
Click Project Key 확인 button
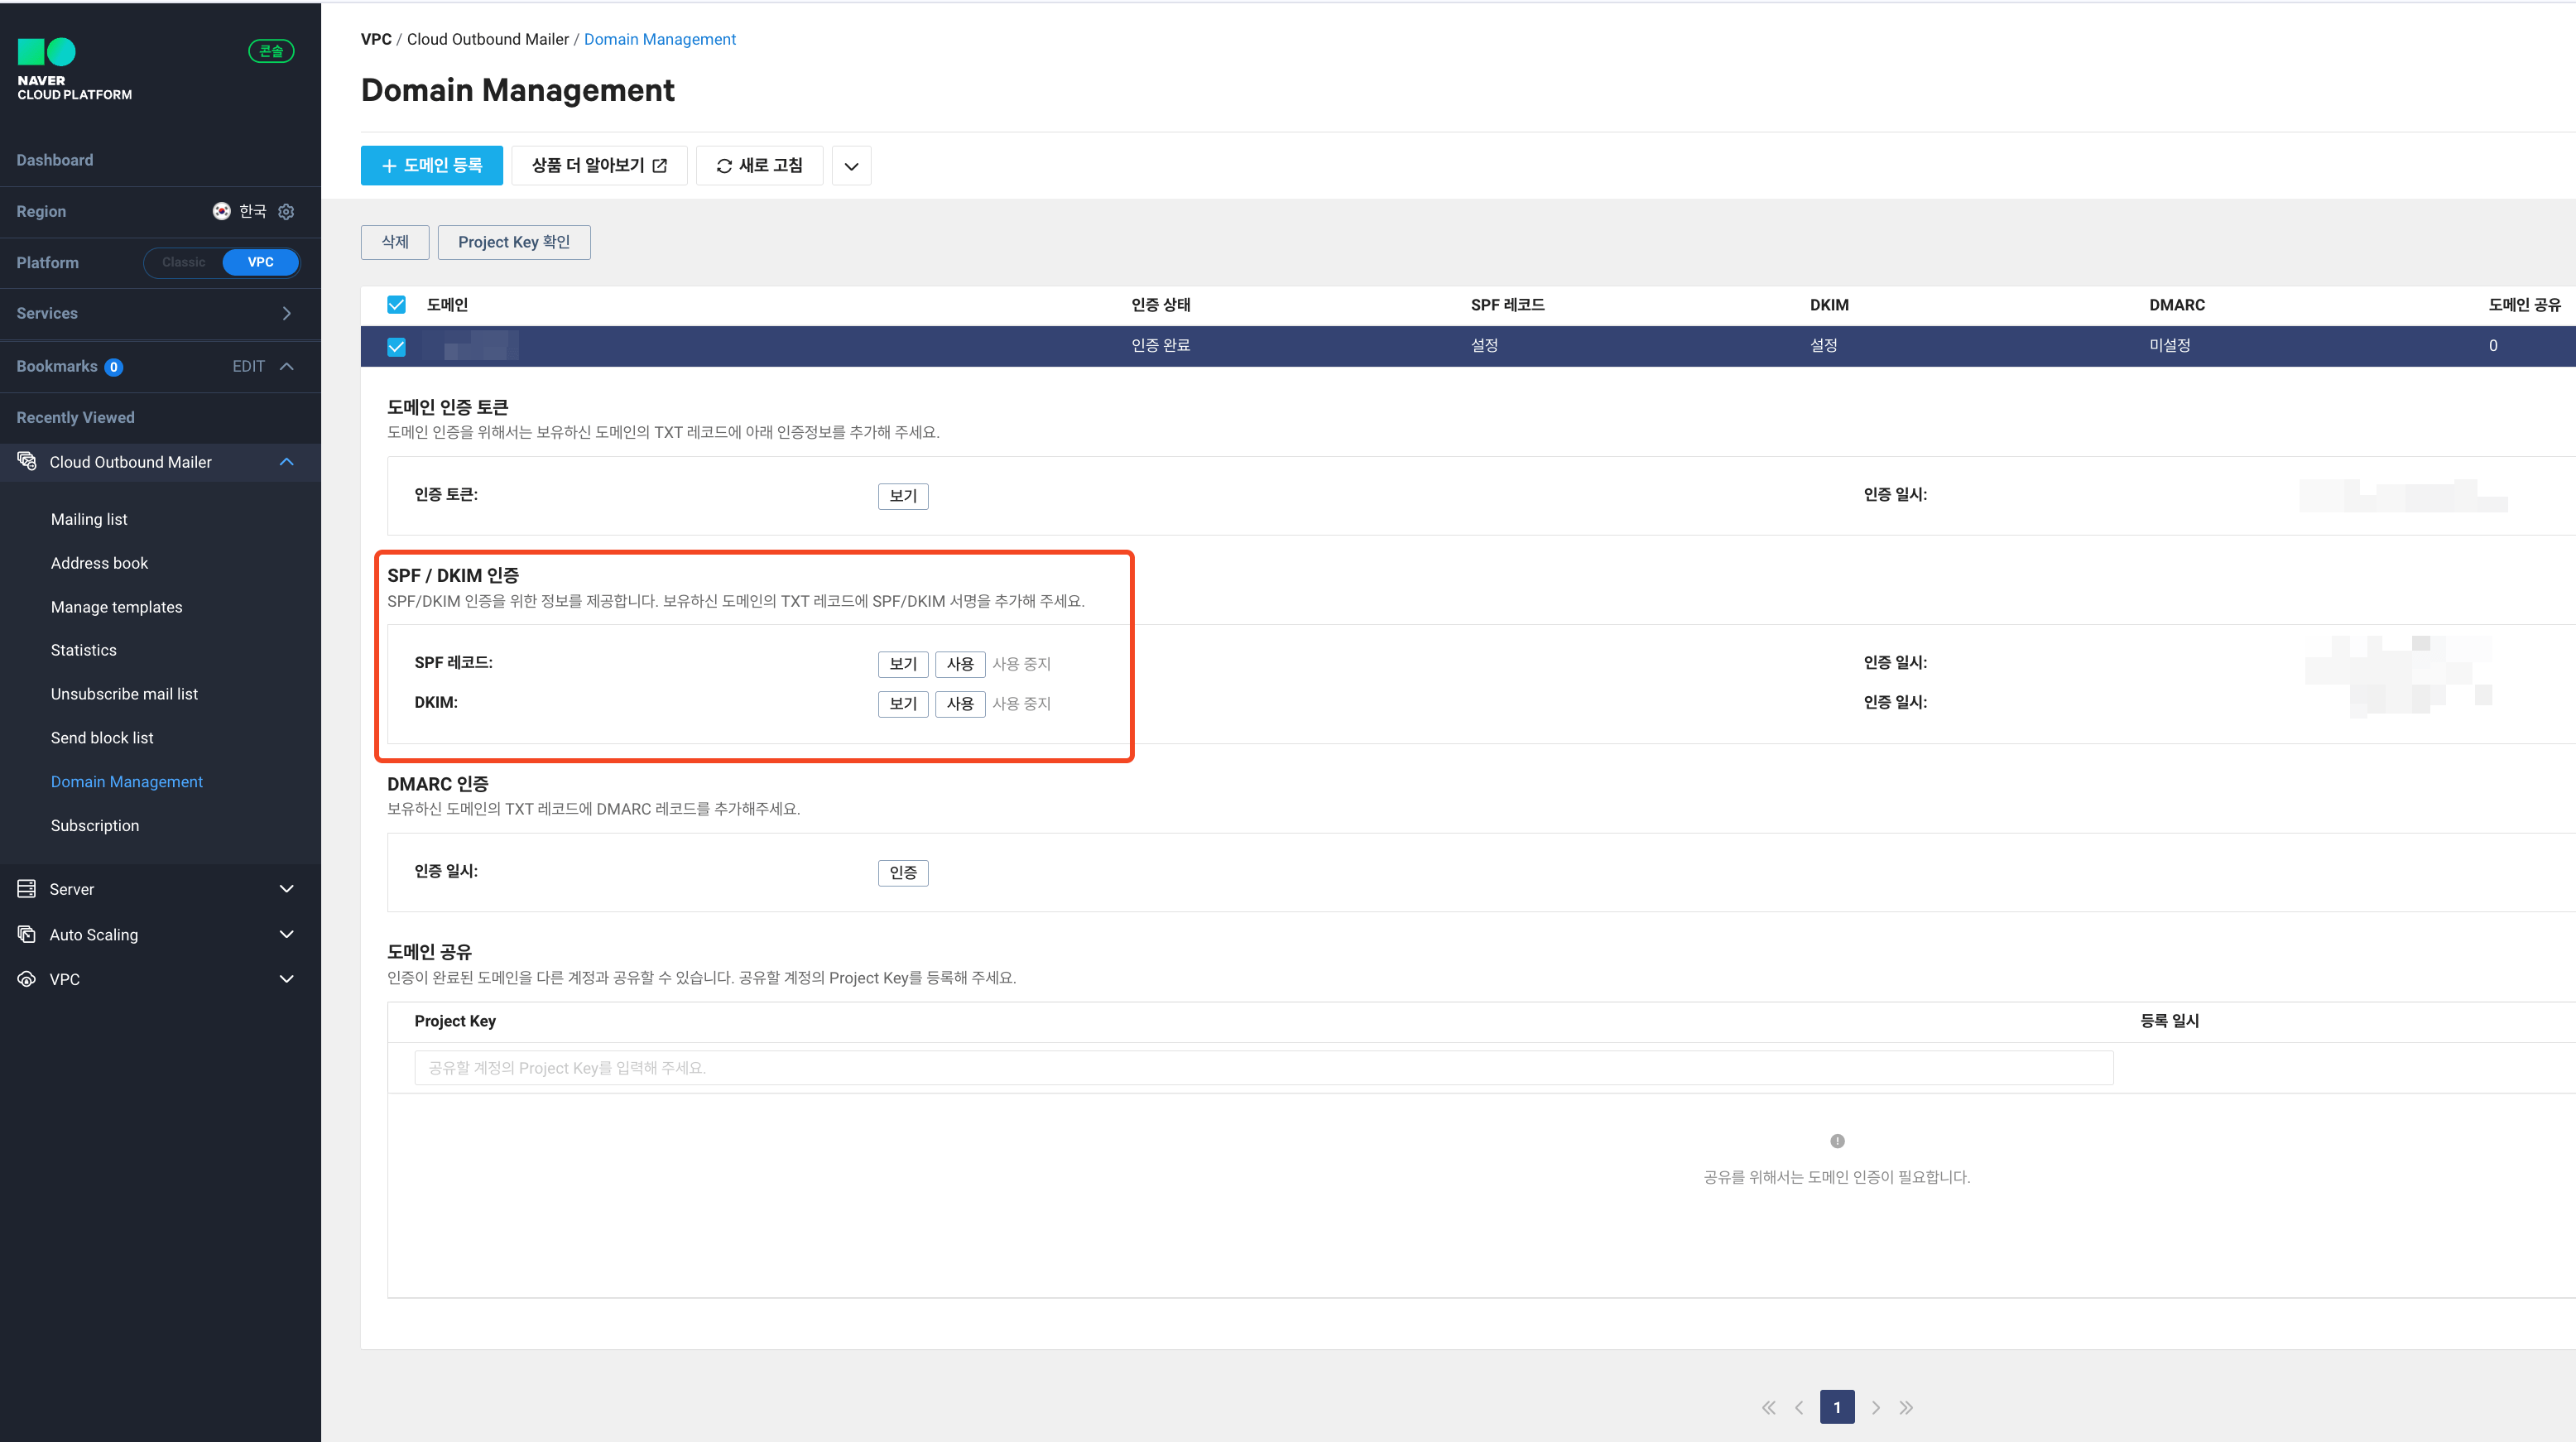[513, 242]
